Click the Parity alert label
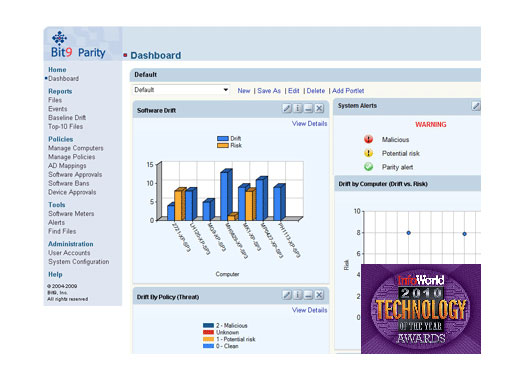The width and height of the screenshot is (522, 378). pos(397,167)
